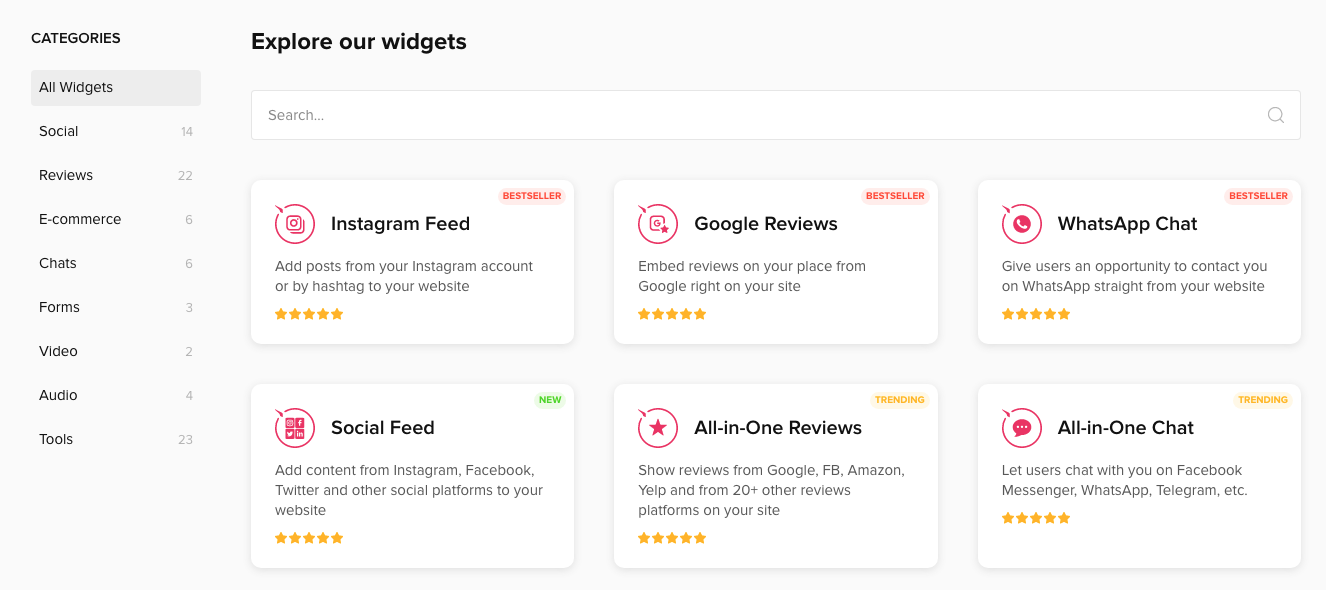This screenshot has height=590, width=1326.
Task: Choose the Chats category
Action: [58, 264]
